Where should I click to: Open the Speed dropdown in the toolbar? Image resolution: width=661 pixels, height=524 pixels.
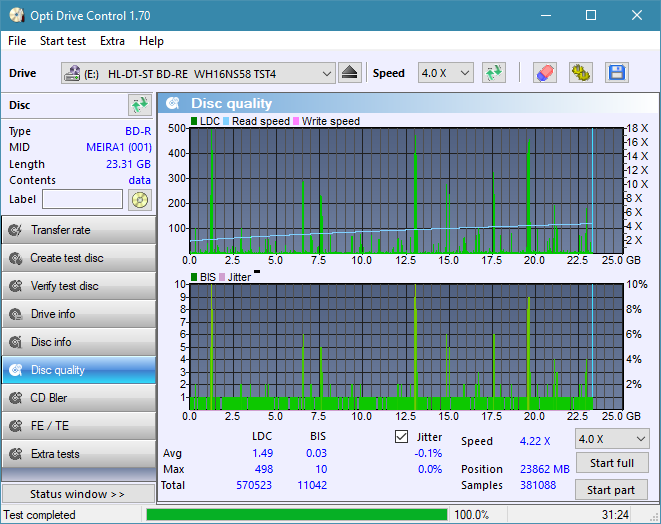tap(445, 74)
